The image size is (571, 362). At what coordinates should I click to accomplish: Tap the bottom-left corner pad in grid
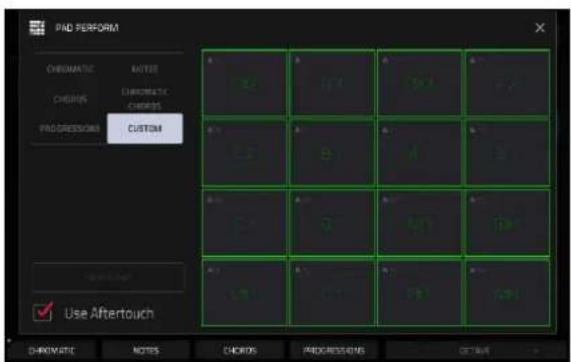point(244,293)
